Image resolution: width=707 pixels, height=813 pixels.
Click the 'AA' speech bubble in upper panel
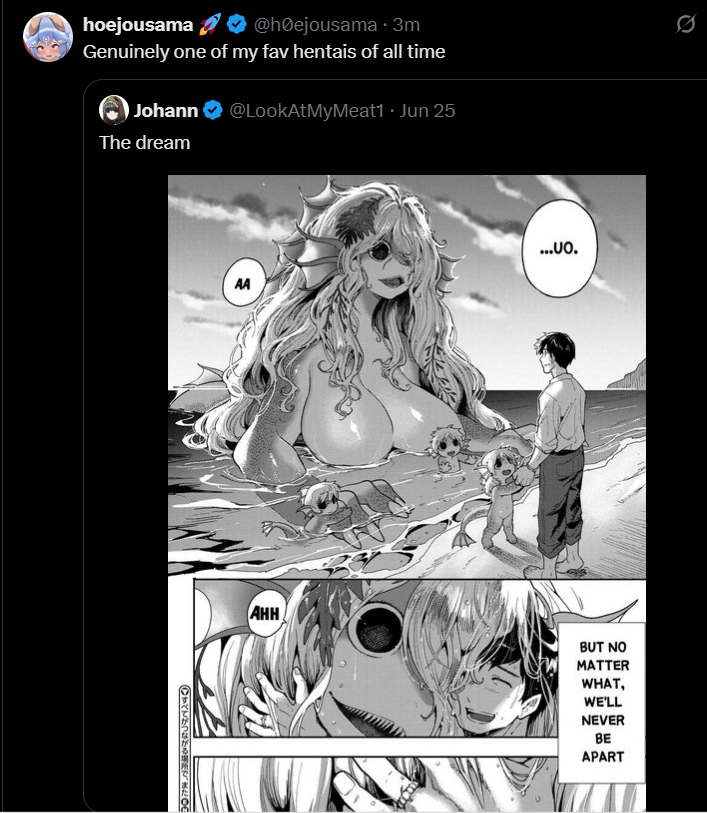(243, 284)
